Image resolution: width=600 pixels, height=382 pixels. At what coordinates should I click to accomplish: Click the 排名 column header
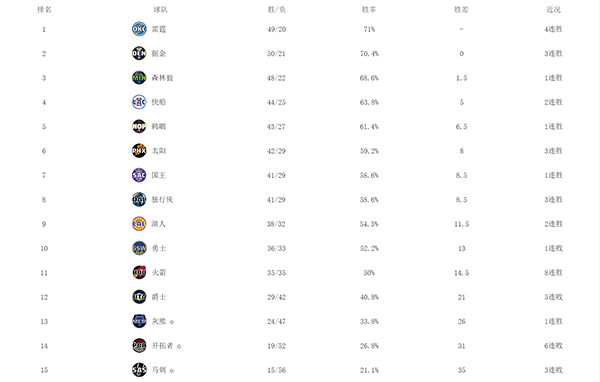(x=44, y=10)
